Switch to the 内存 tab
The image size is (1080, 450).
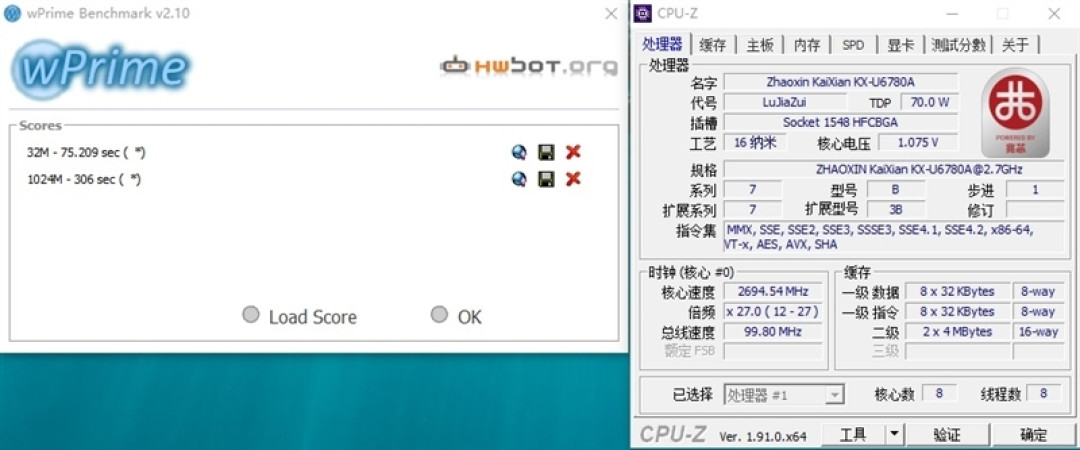click(x=807, y=45)
